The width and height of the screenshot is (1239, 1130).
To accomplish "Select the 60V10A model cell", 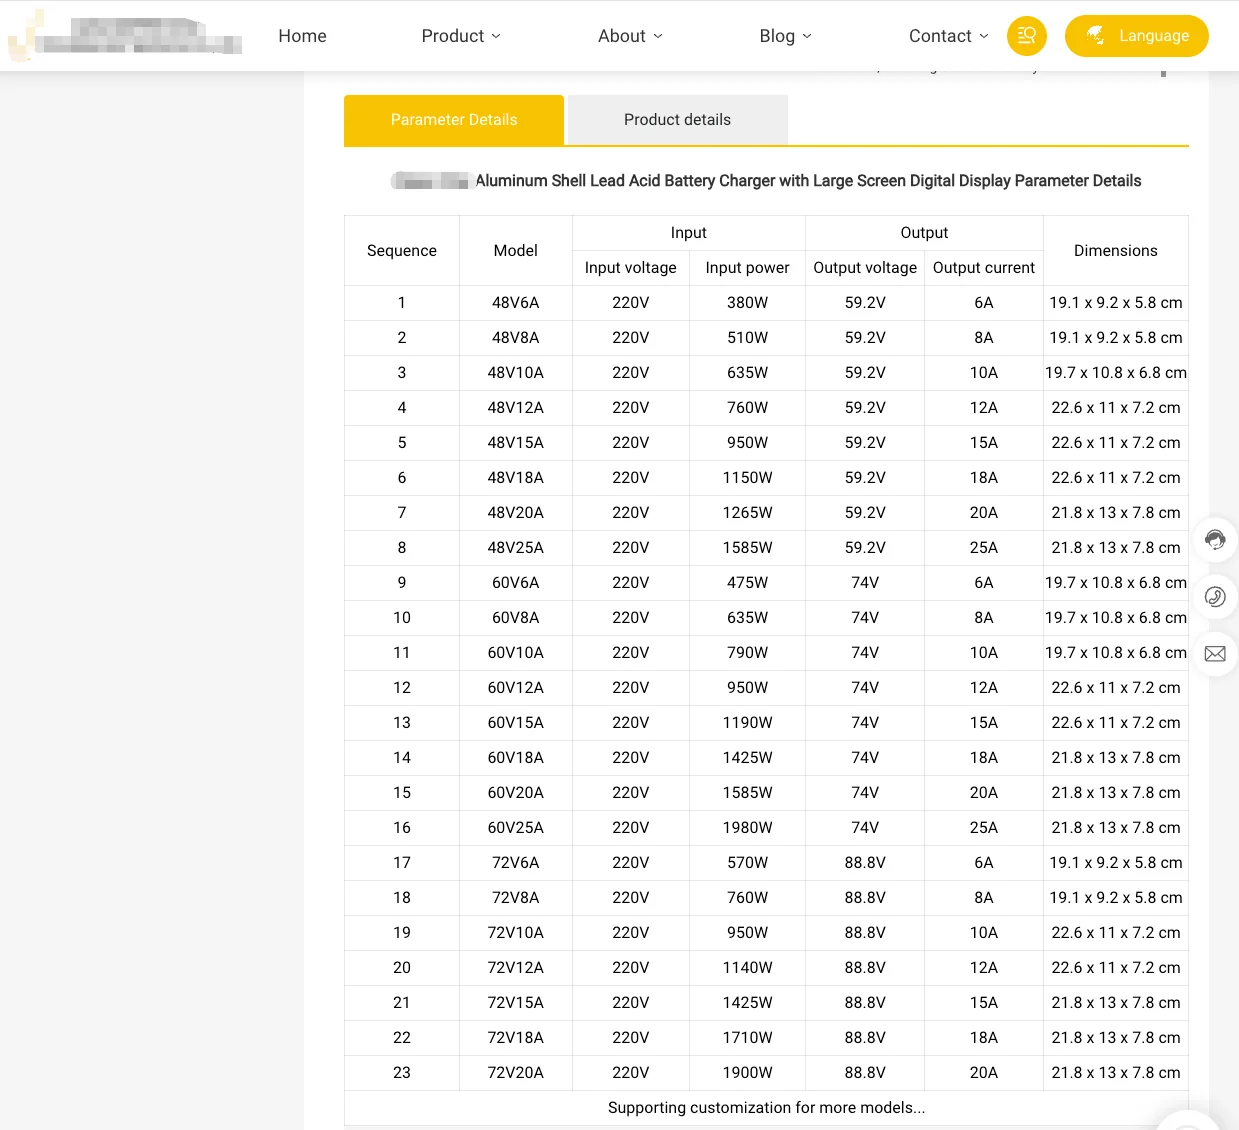I will click(x=516, y=653).
